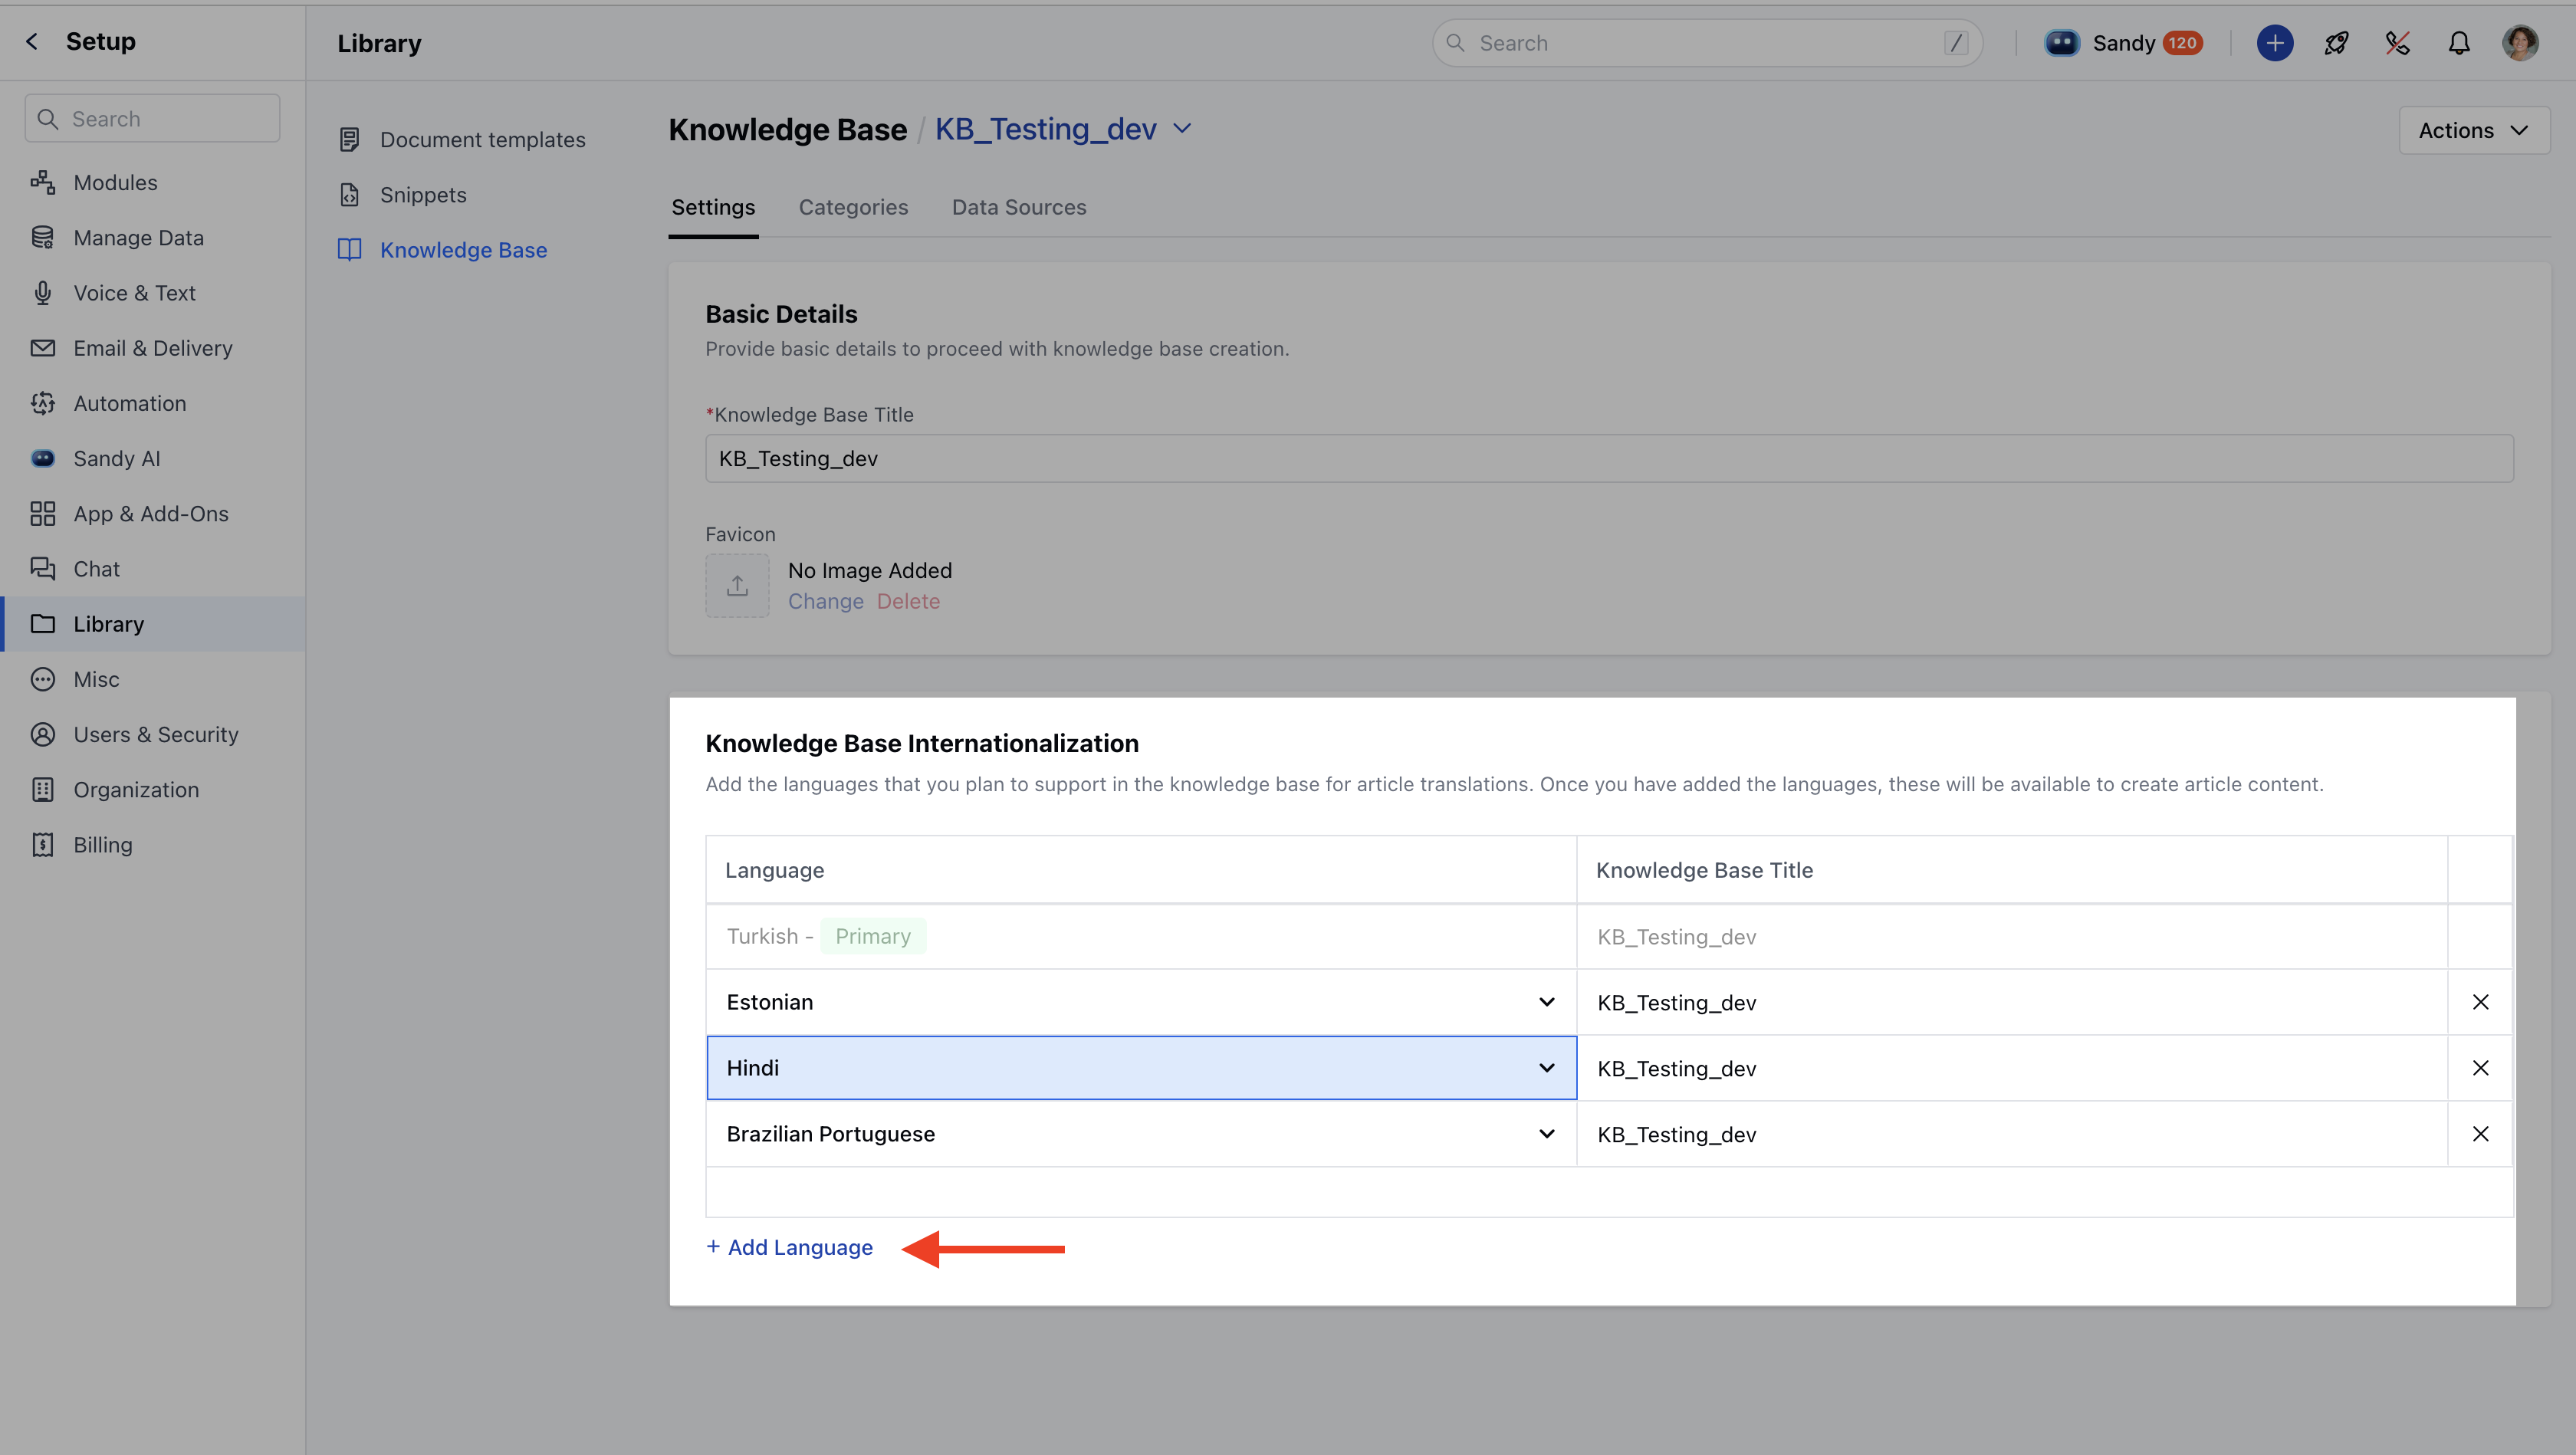The width and height of the screenshot is (2576, 1455).
Task: Remove the Estonian language row
Action: tap(2480, 1002)
